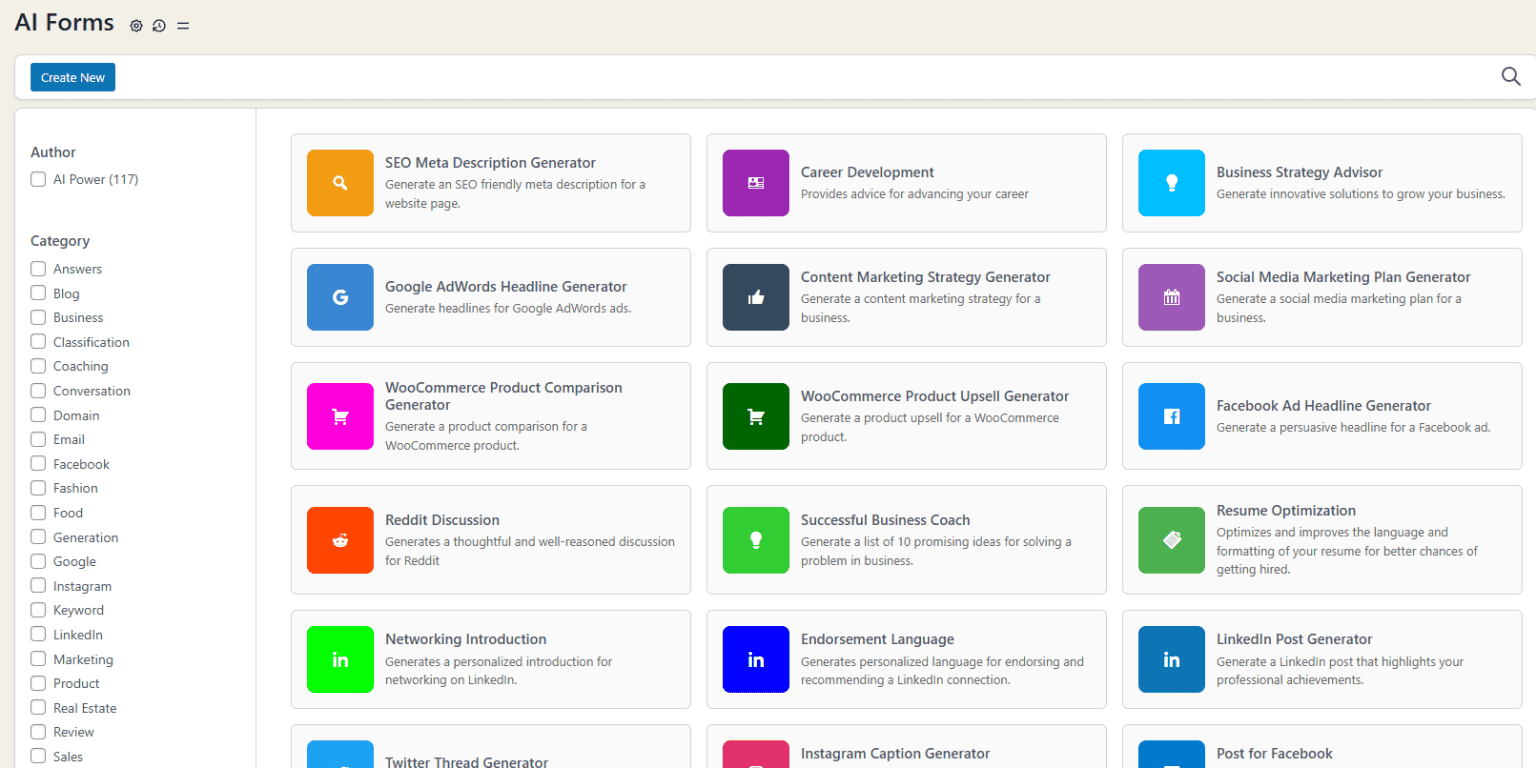Viewport: 1536px width, 768px height.
Task: Click the Content Marketing thumbs-up icon
Action: pyautogui.click(x=756, y=297)
